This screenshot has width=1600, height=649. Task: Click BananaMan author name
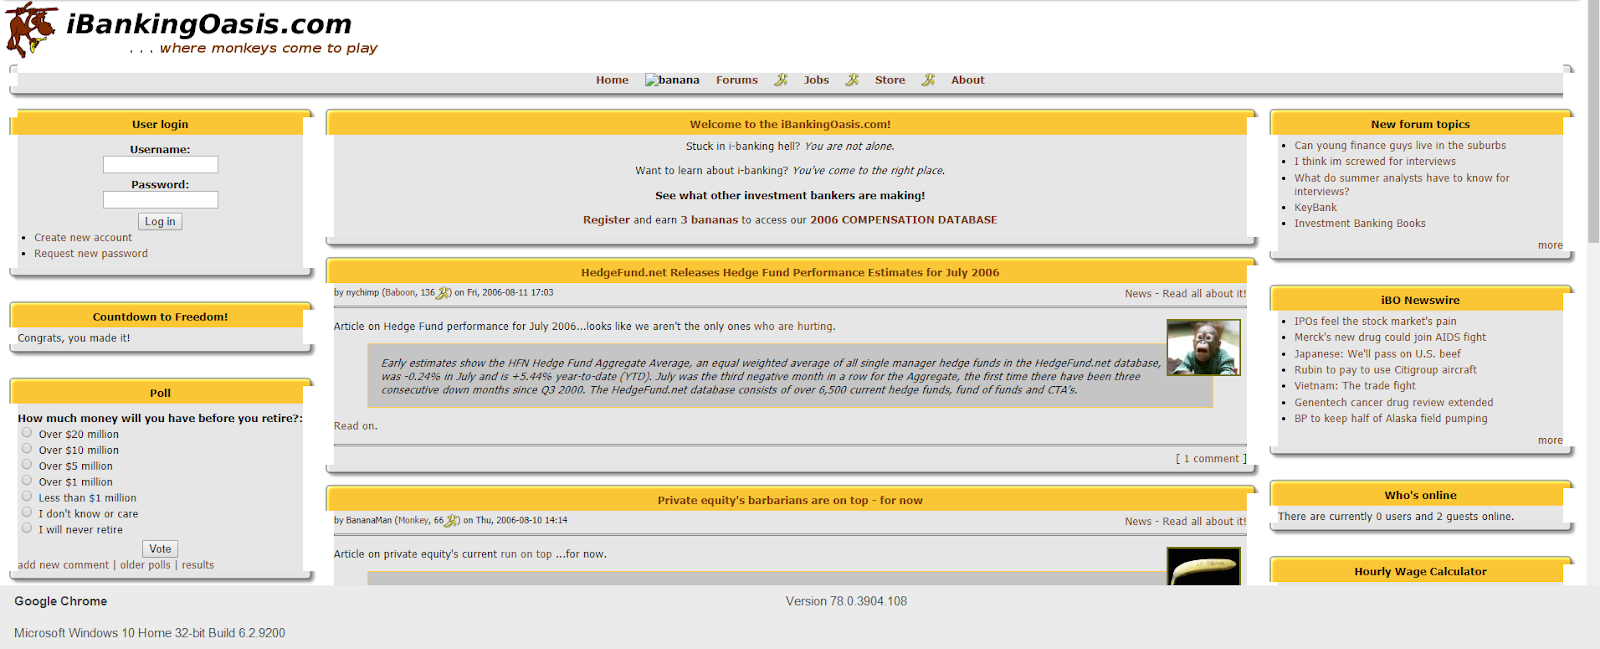coord(369,520)
